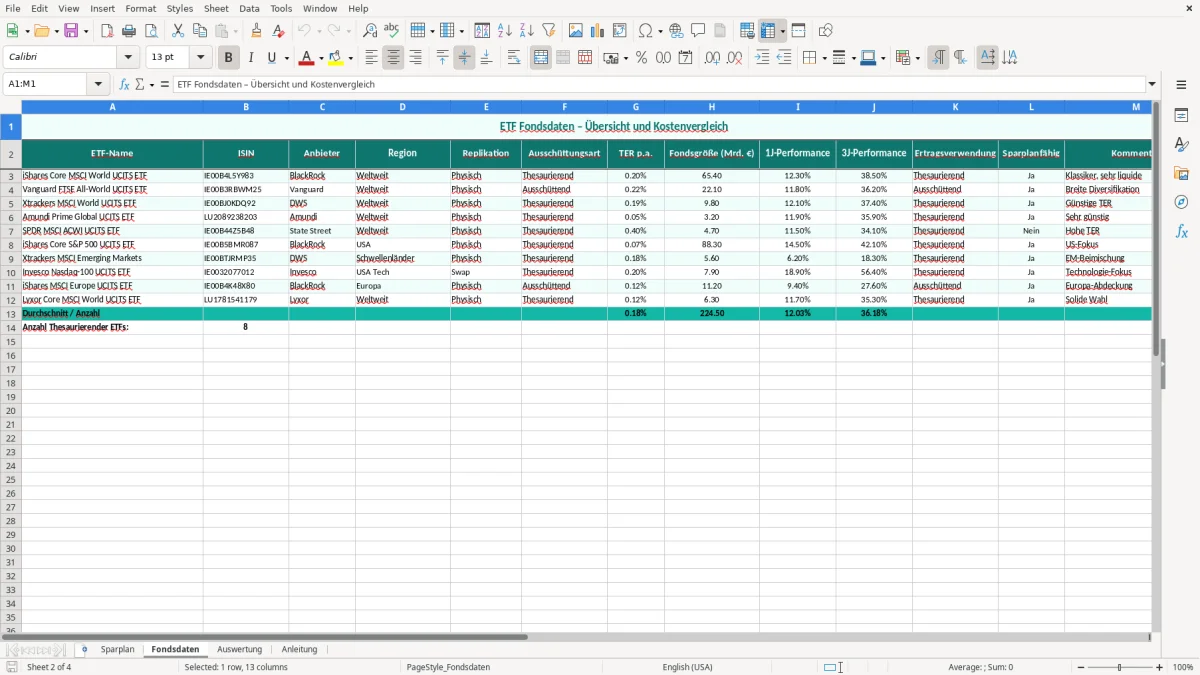Open the sidebar Gallery icon
Viewport: 1200px width, 675px height.
tap(1181, 174)
